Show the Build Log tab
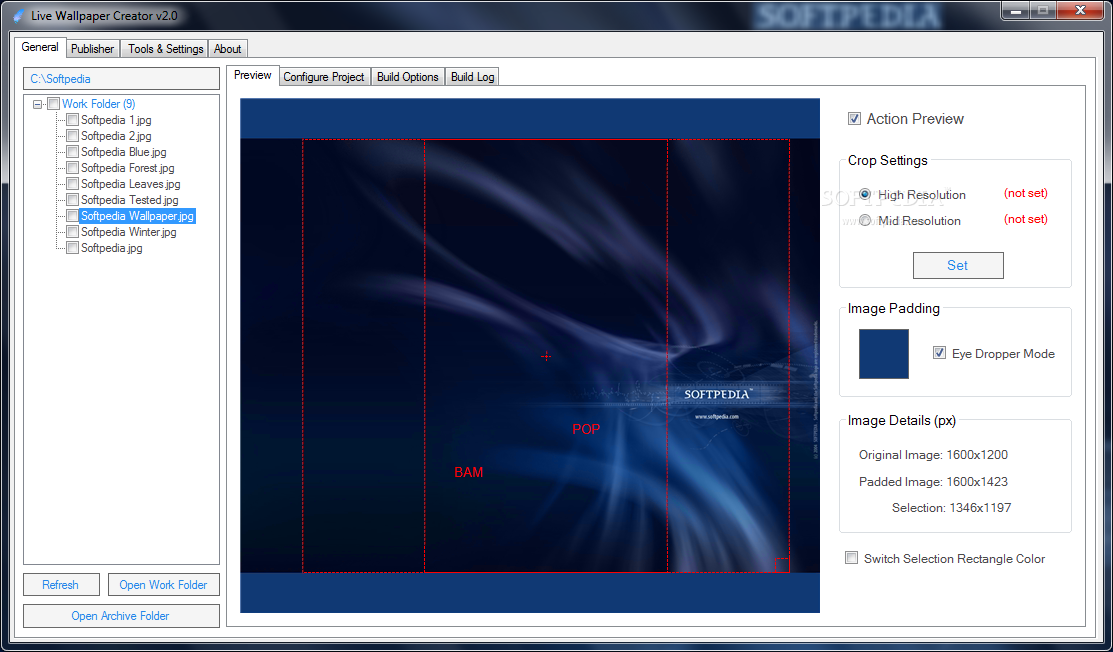Screen dimensions: 1113x652 pyautogui.click(x=473, y=77)
